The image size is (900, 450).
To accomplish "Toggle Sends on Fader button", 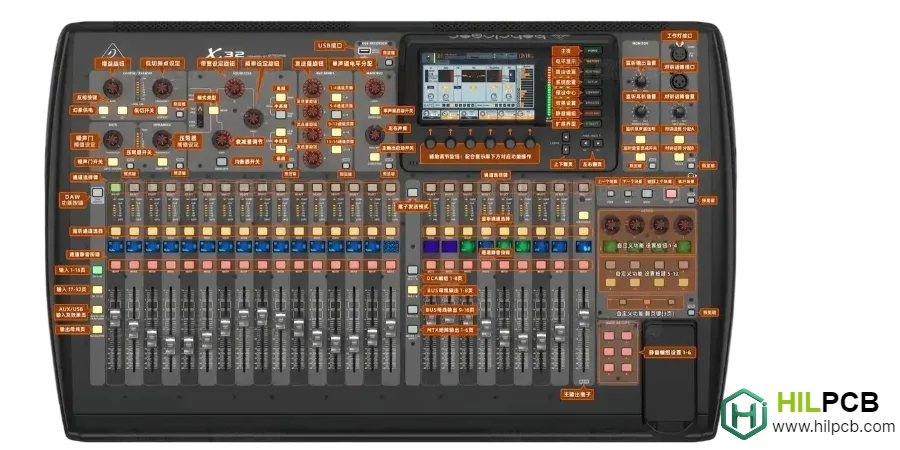I will (412, 192).
